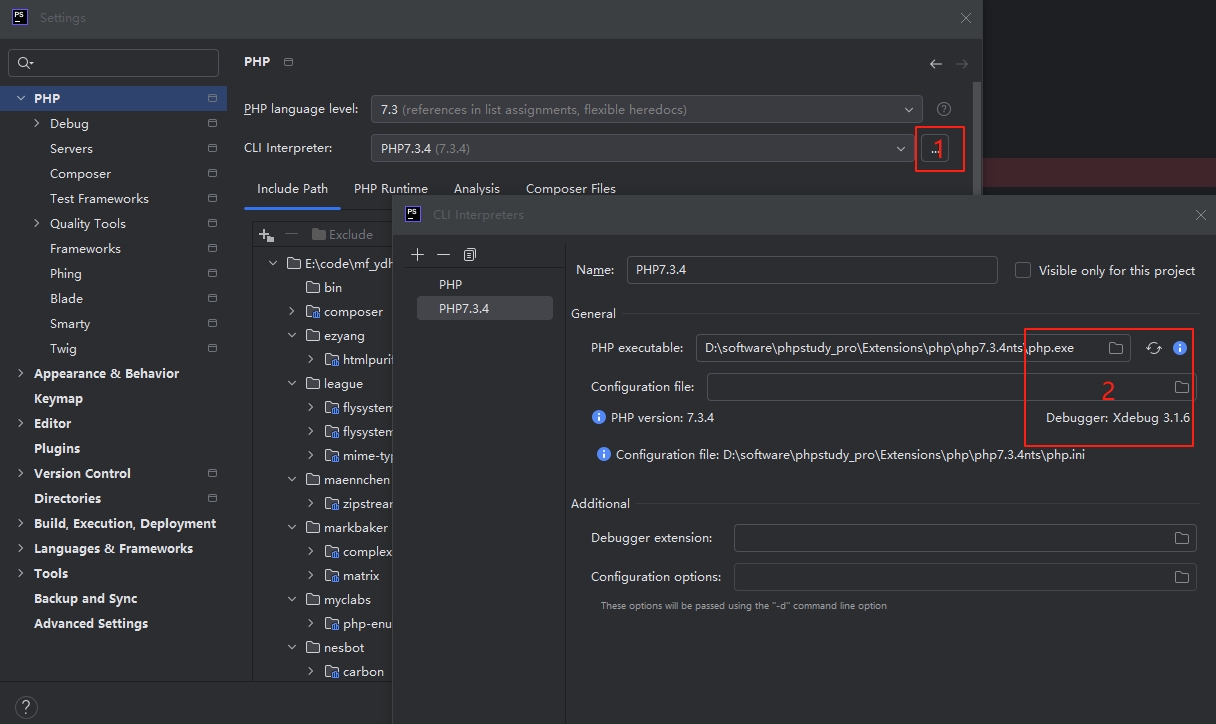The width and height of the screenshot is (1216, 724).
Task: Open Backup and Sync settings
Action: coord(85,598)
